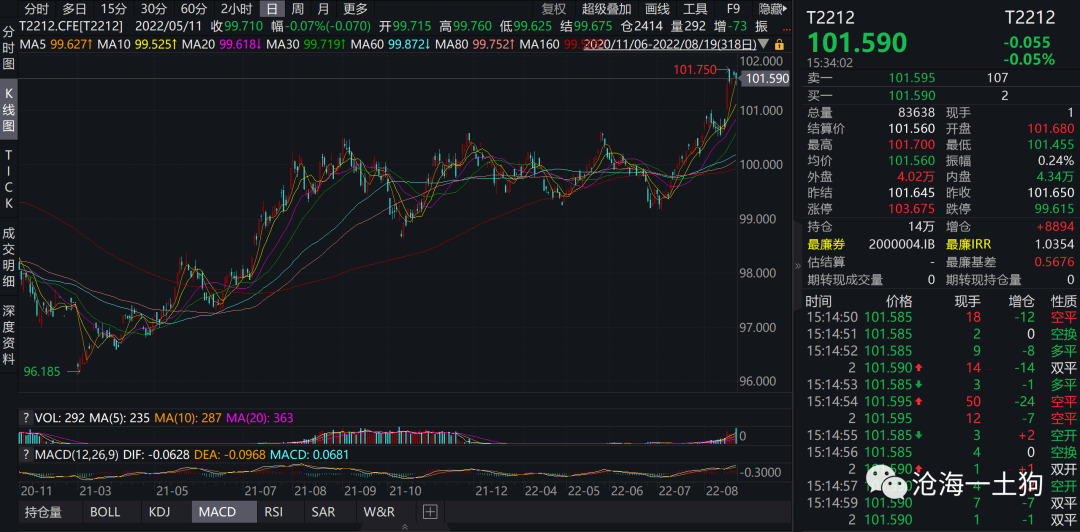Click the 最廉基差 value 0.5676
Viewport: 1080px width, 532px height.
pos(1055,262)
